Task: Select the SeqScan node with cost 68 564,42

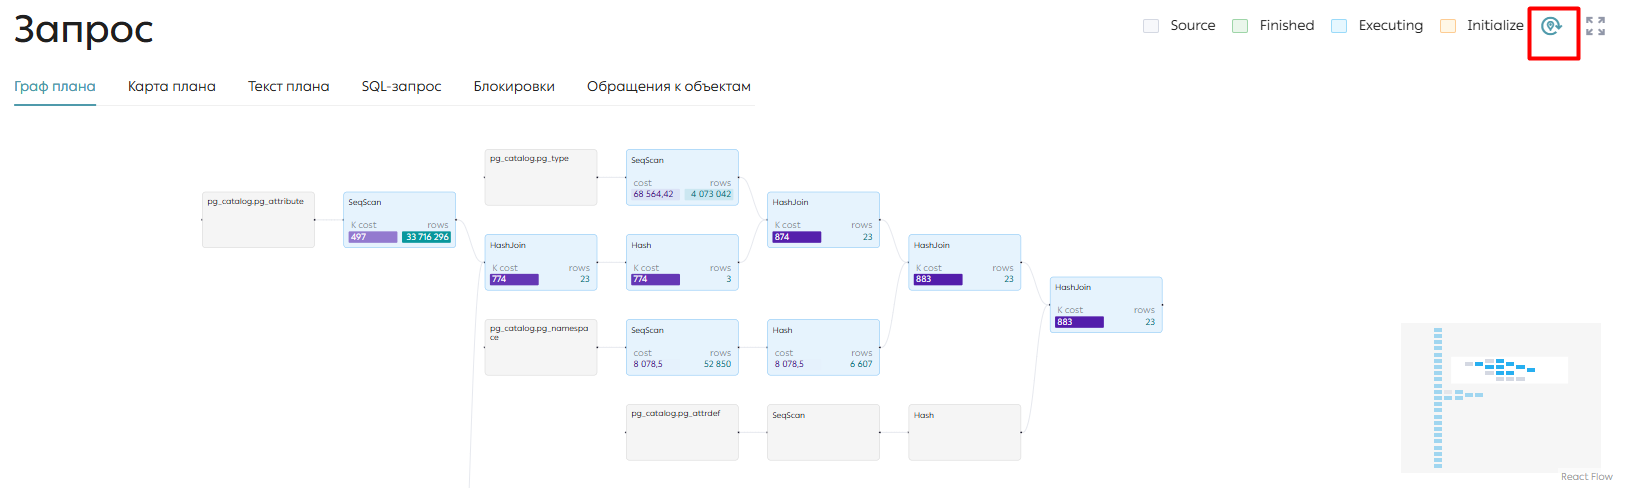Action: click(682, 178)
